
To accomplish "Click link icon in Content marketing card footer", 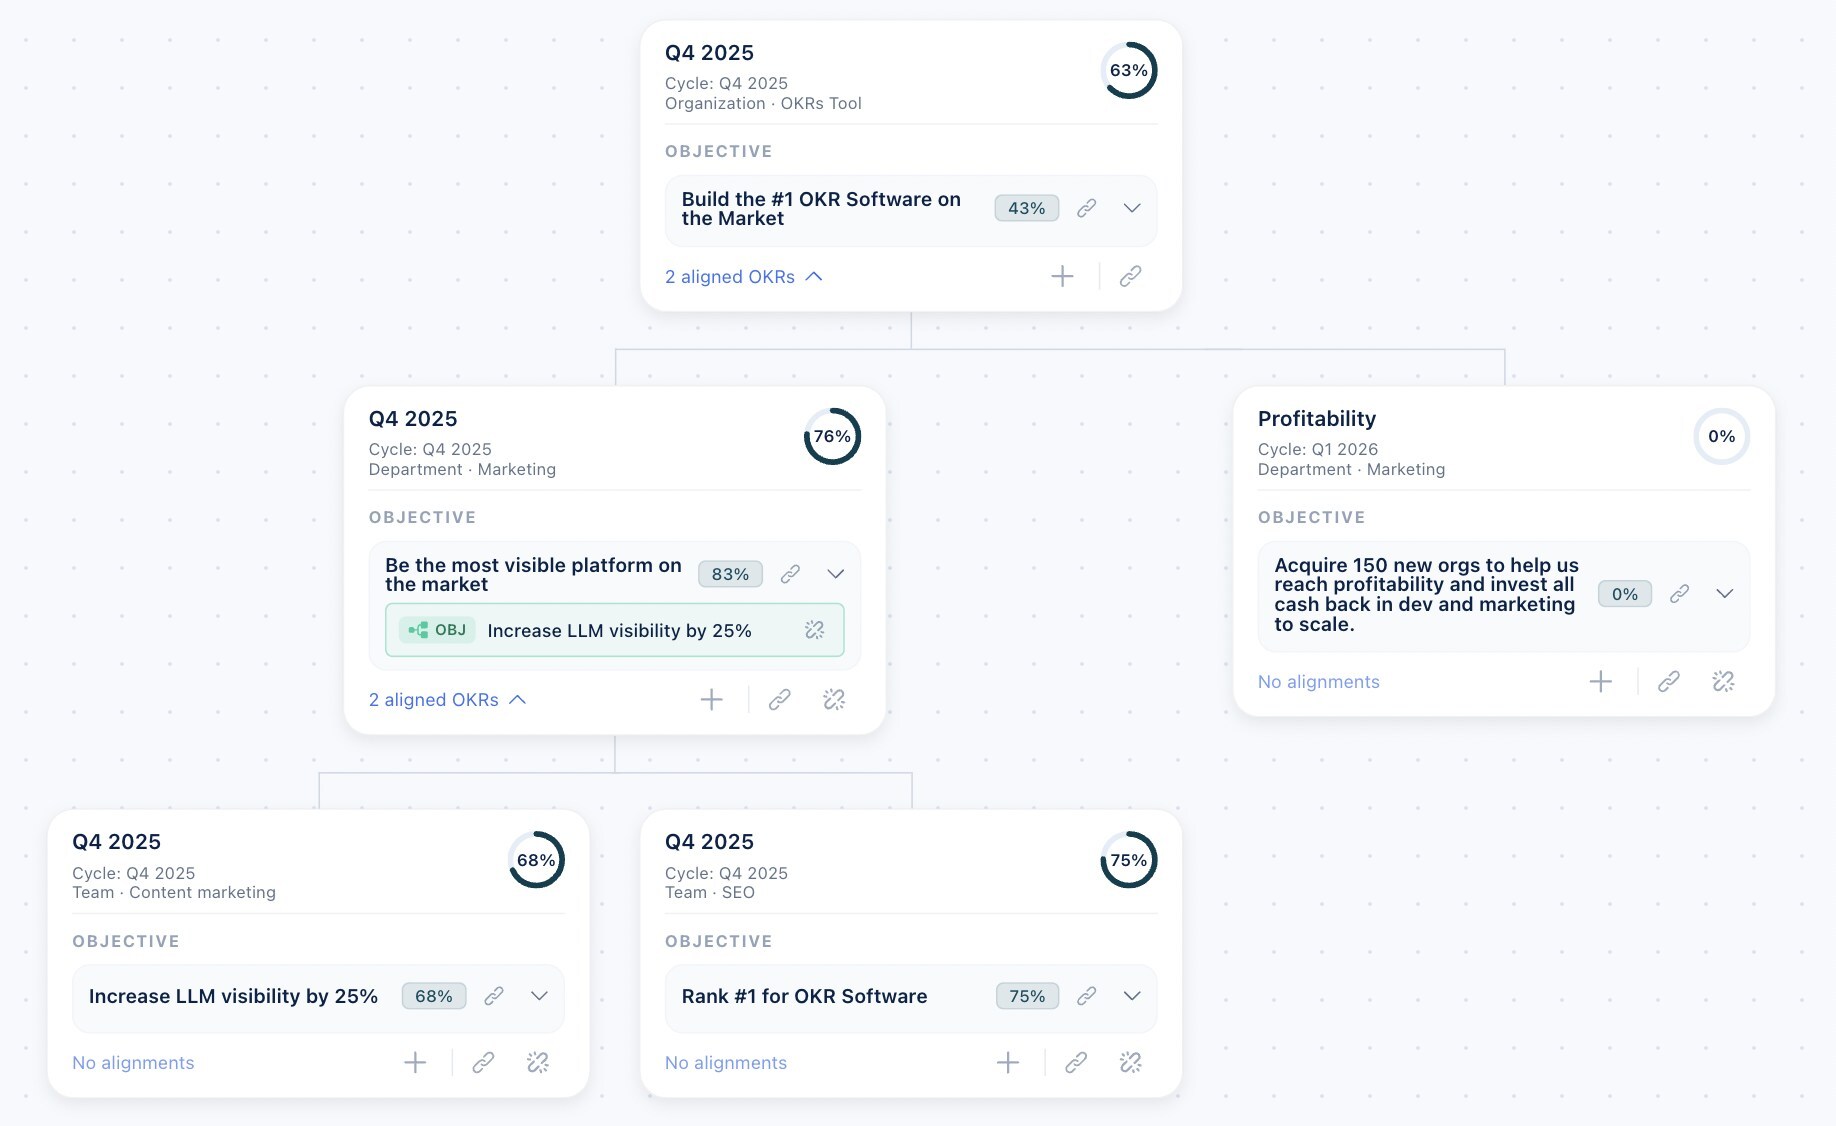I will (x=483, y=1062).
